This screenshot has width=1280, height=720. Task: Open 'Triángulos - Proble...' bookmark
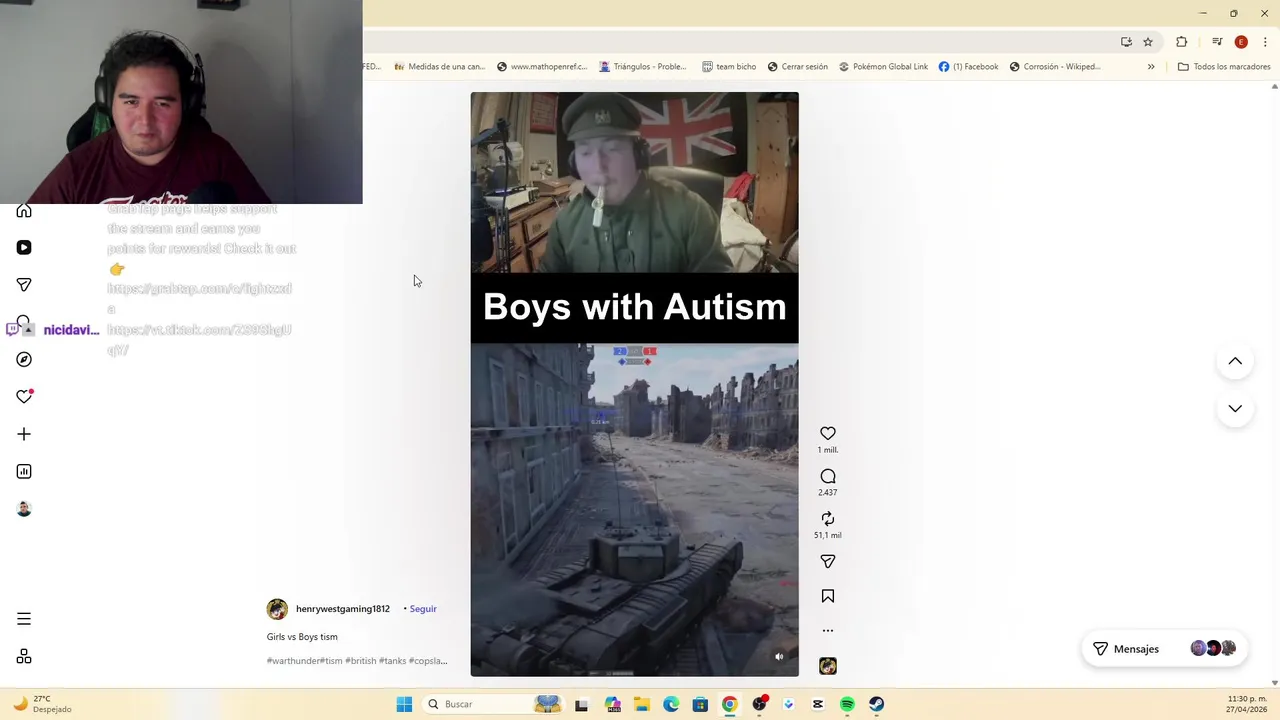tap(642, 67)
